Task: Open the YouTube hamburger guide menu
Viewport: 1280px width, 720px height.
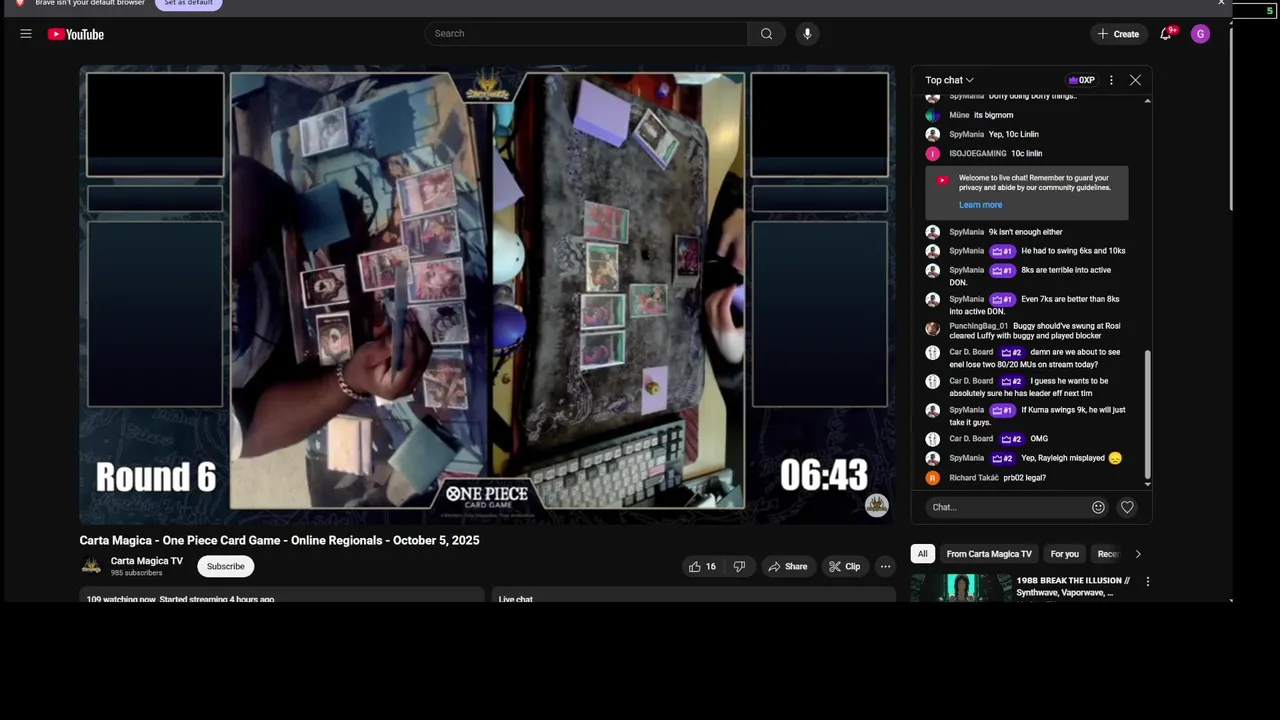Action: 26,34
